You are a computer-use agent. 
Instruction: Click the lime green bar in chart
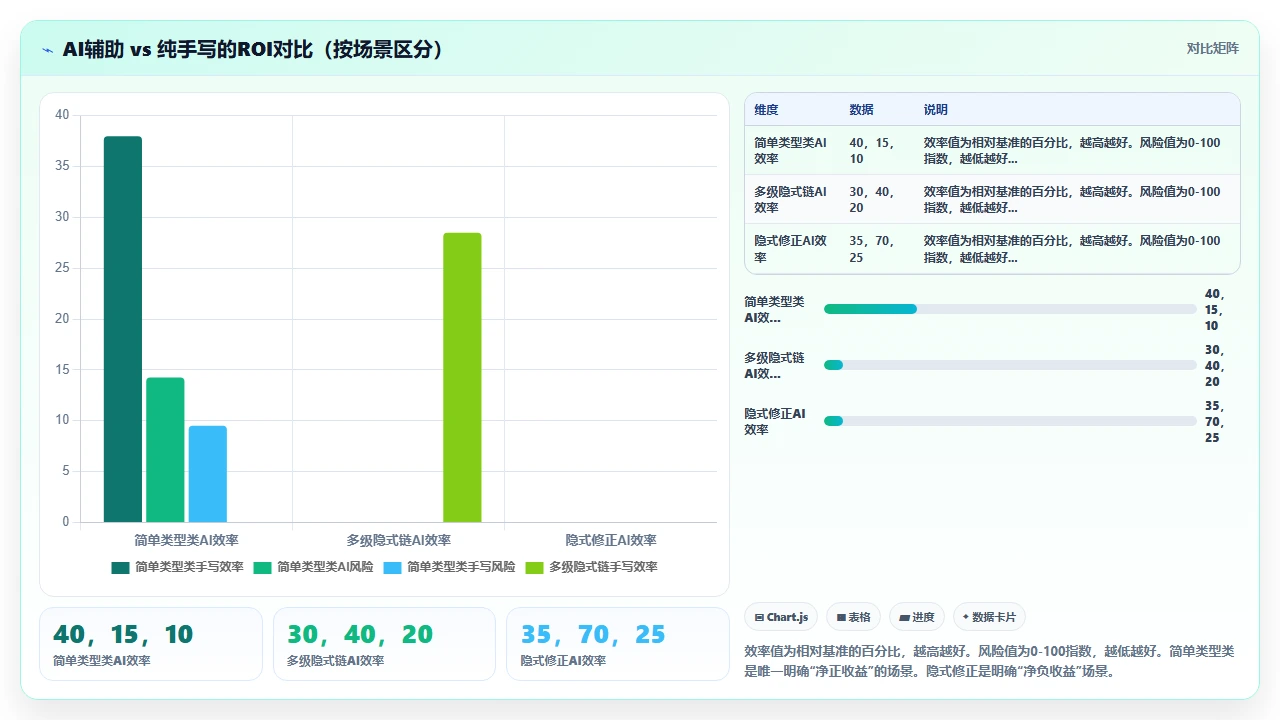pos(462,377)
